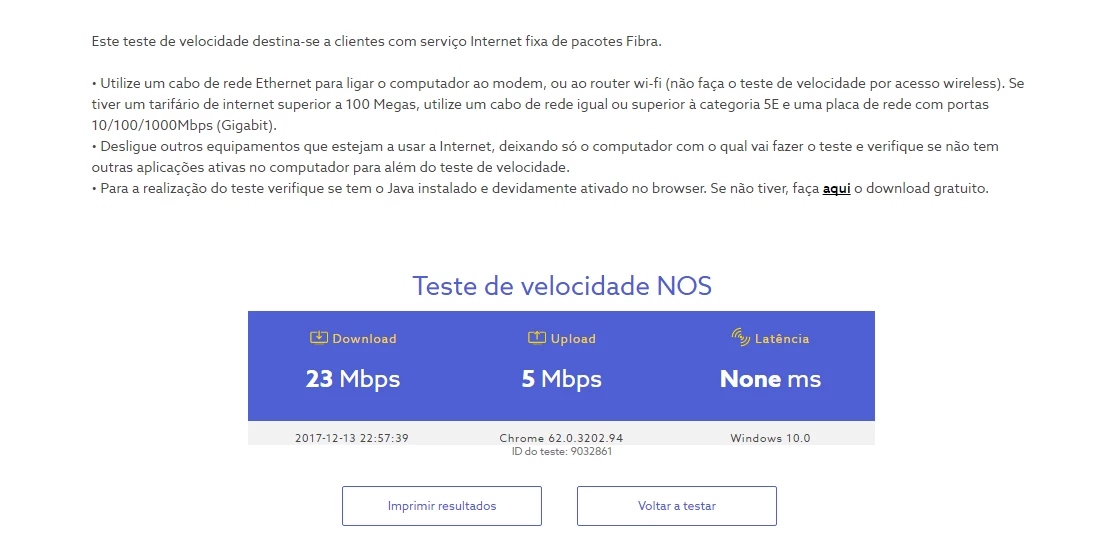The image size is (1100, 558).
Task: Click the intro sentence about Fibra packages
Action: pyautogui.click(x=376, y=42)
